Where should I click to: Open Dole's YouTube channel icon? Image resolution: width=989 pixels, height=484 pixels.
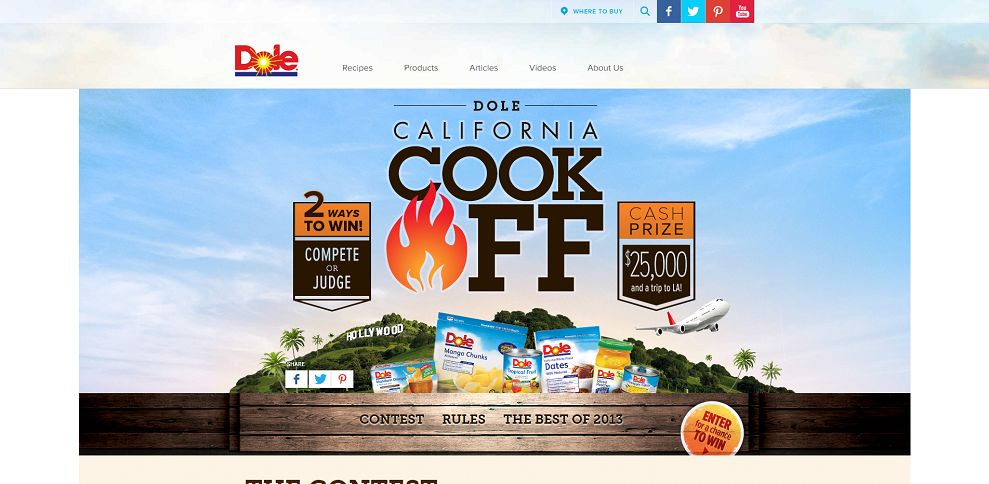(x=742, y=11)
